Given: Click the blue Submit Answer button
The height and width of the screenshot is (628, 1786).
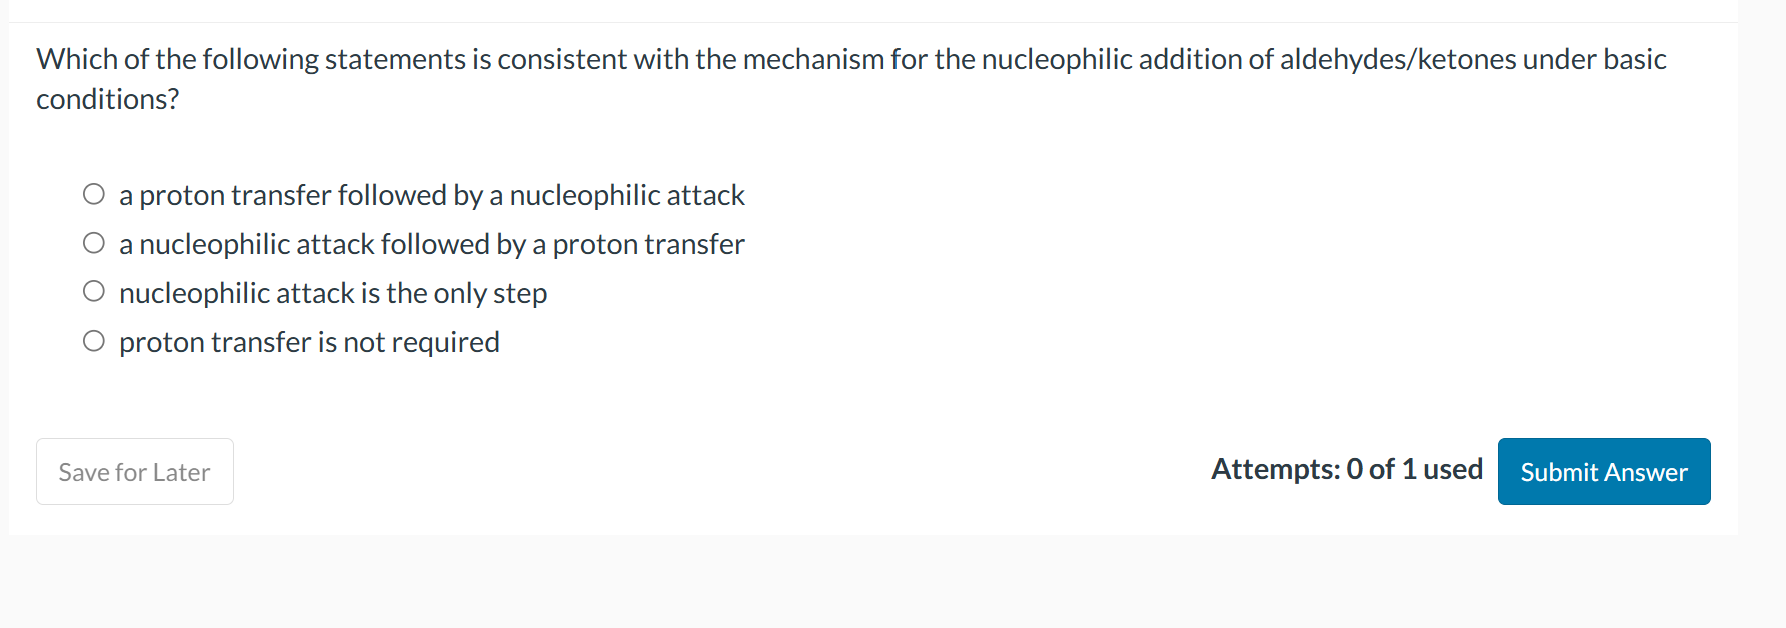Looking at the screenshot, I should [1603, 471].
